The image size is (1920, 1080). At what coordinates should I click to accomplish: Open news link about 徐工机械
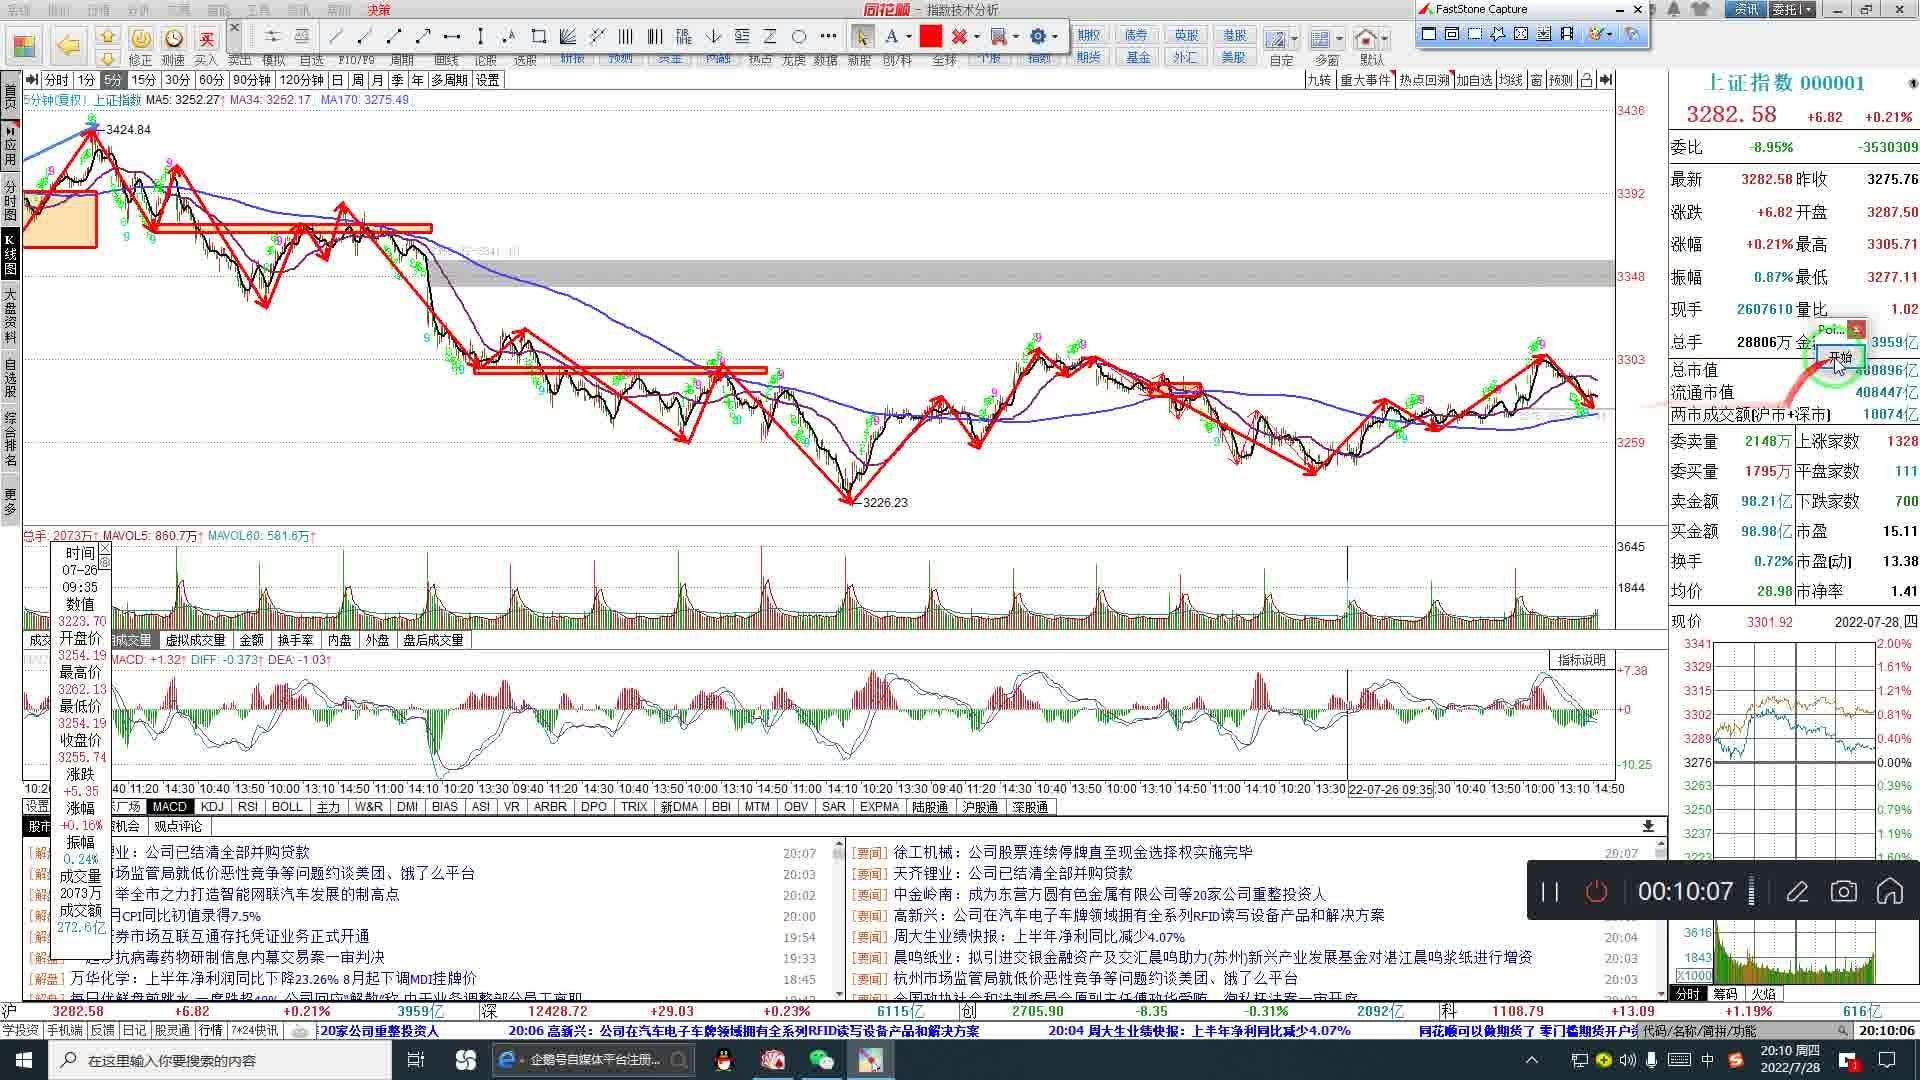click(x=1072, y=852)
